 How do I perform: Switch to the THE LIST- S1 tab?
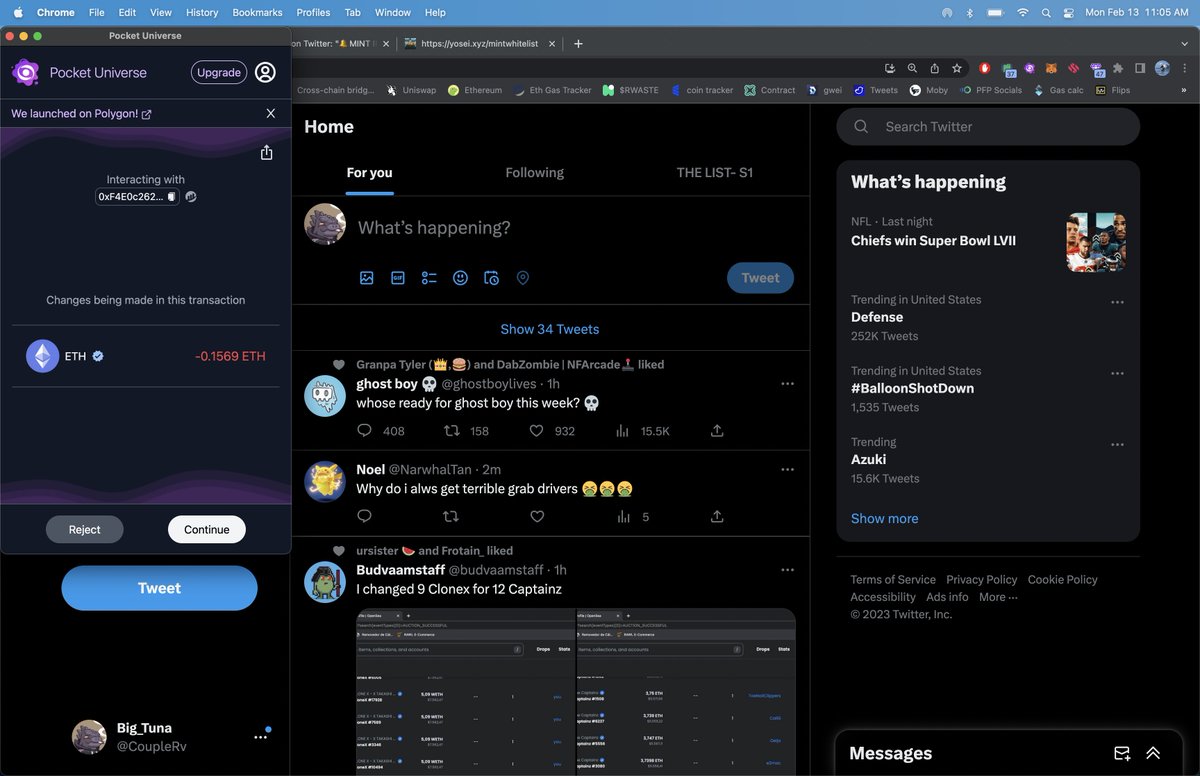click(x=715, y=172)
